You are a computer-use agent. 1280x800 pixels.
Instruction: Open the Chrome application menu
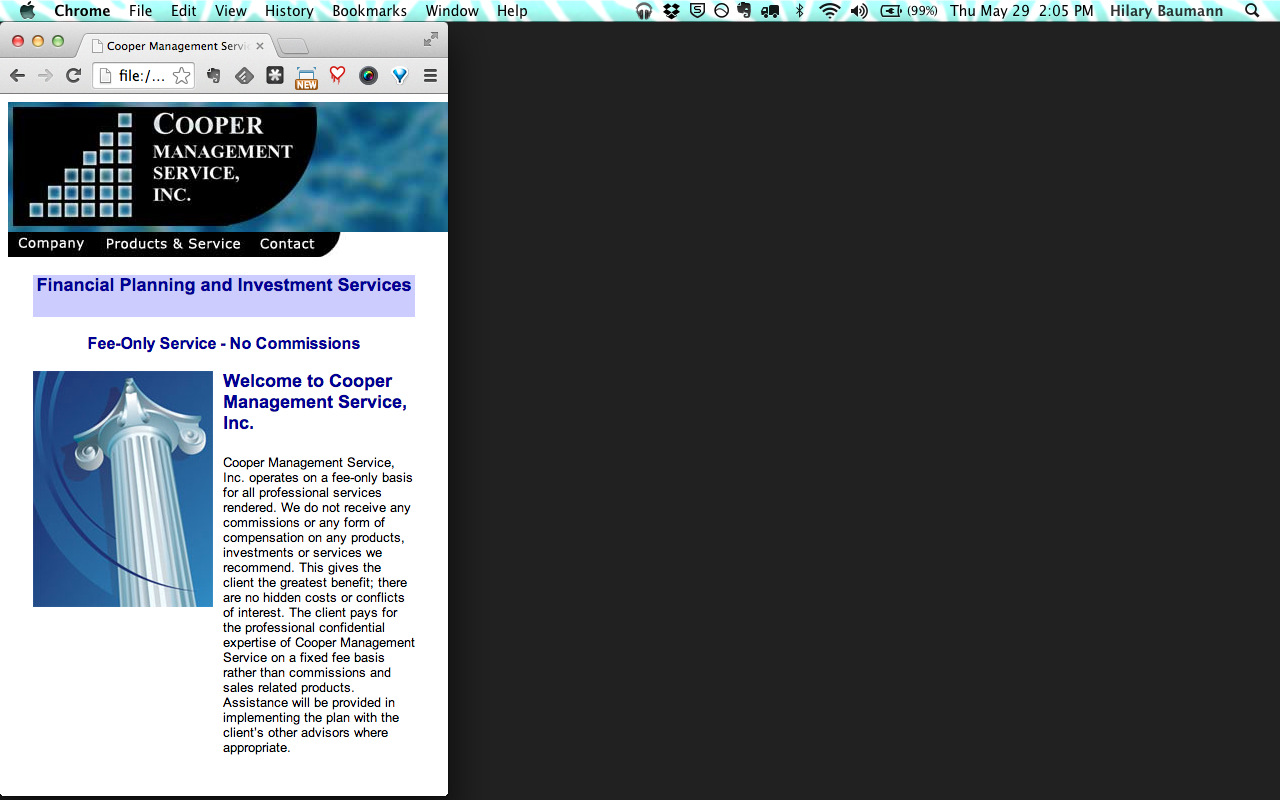pyautogui.click(x=82, y=11)
